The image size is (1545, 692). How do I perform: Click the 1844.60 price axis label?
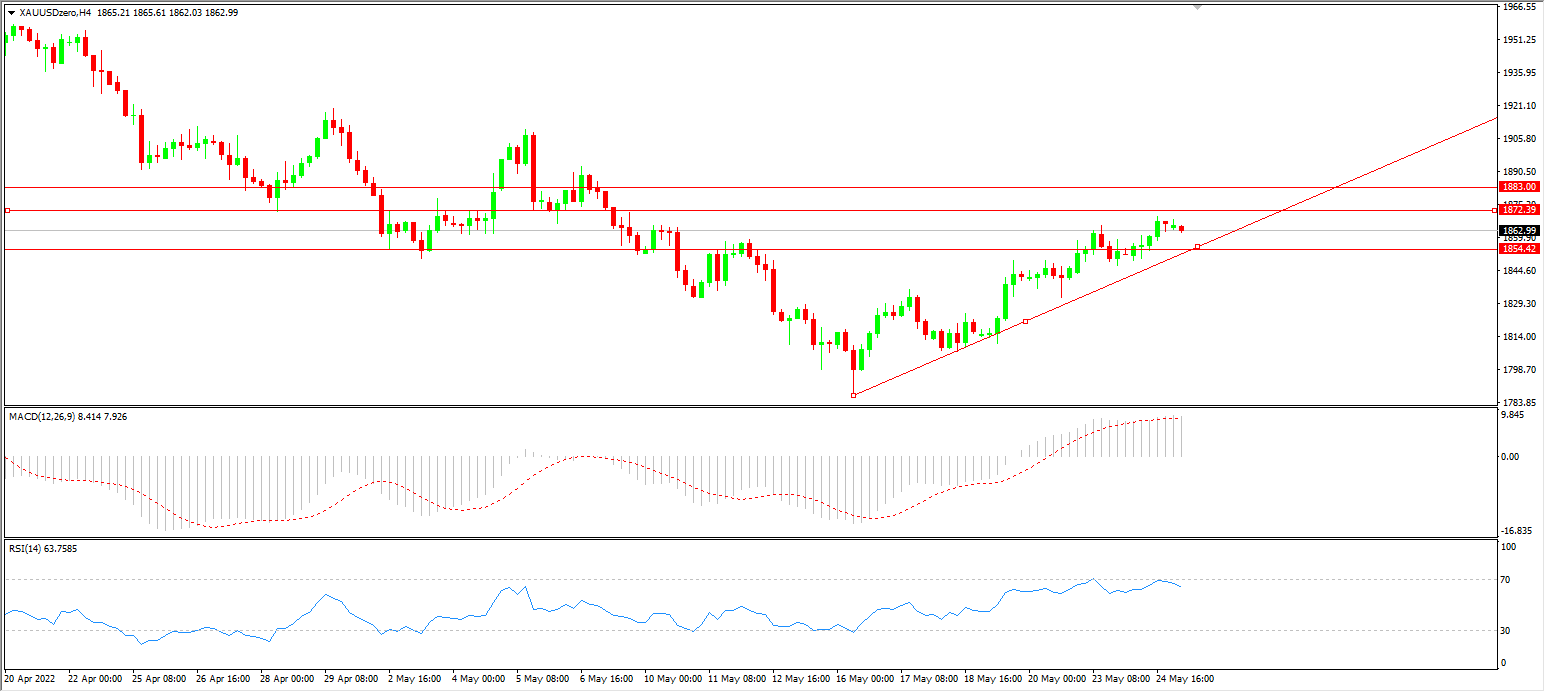point(1519,270)
